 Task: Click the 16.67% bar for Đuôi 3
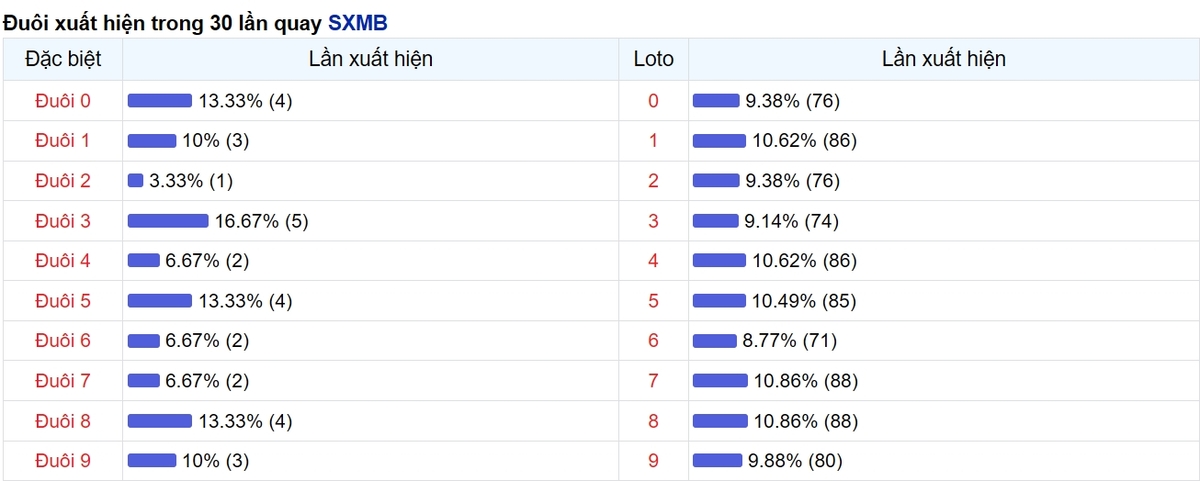tap(168, 221)
